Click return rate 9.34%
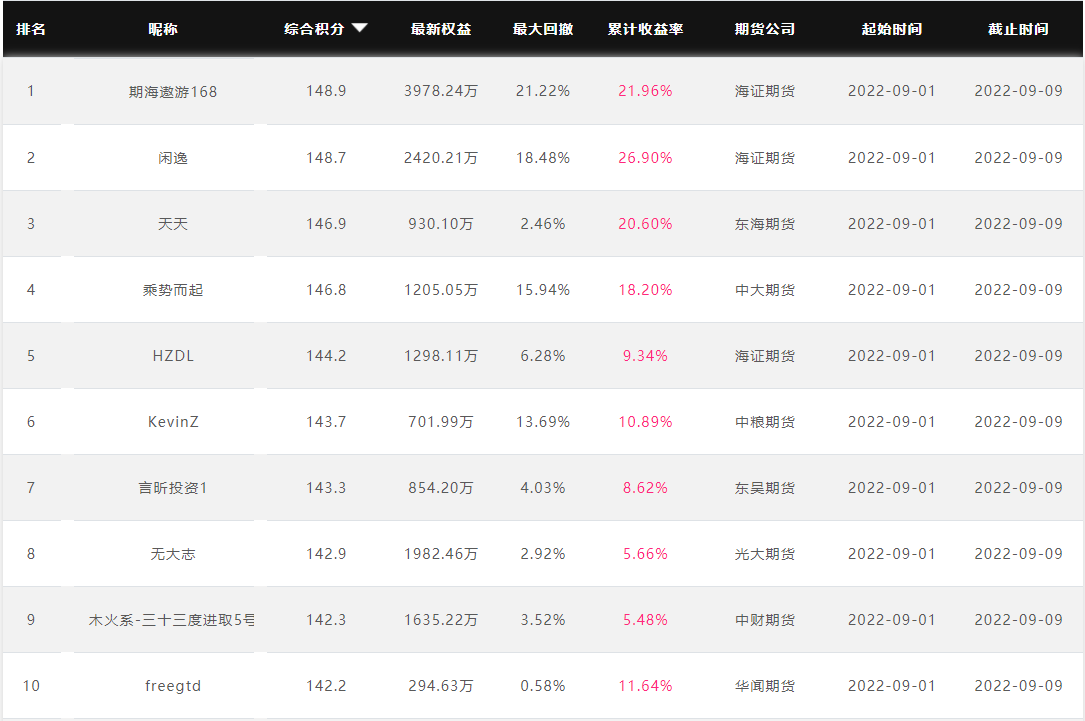The image size is (1085, 721). 646,356
